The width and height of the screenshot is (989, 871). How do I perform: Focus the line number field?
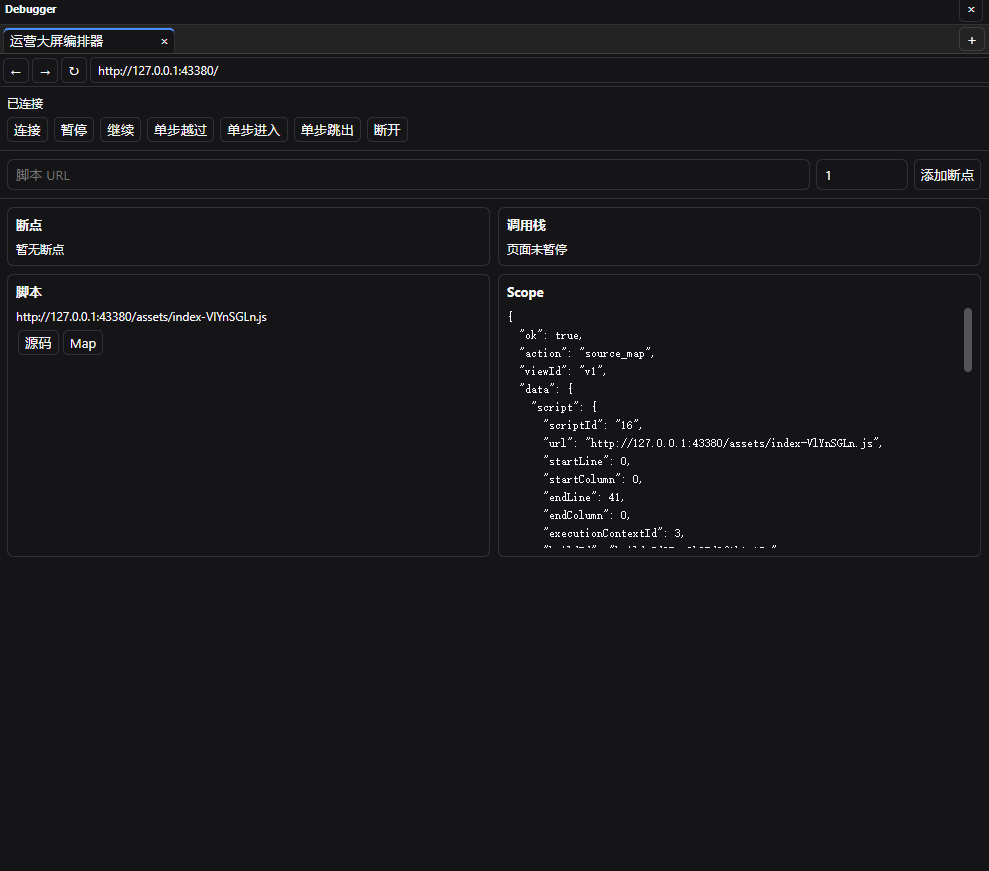pos(862,175)
